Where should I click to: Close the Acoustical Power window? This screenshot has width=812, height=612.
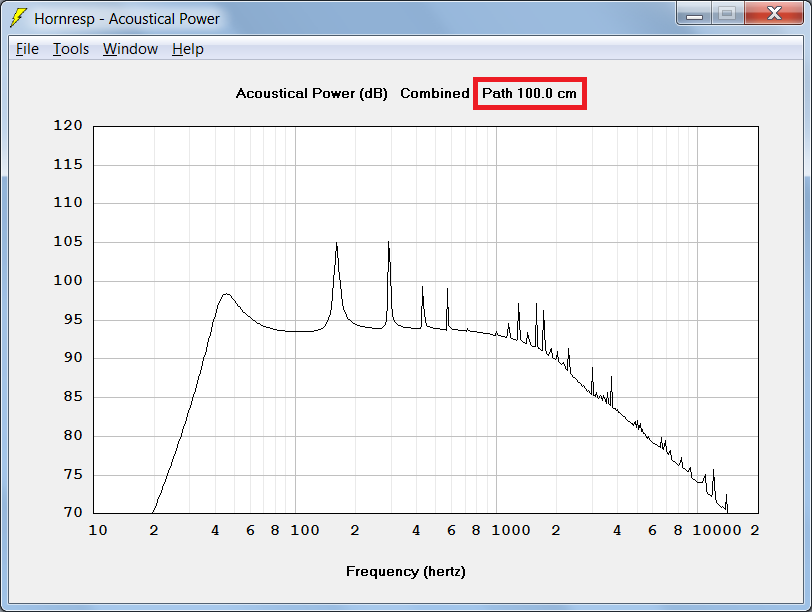pyautogui.click(x=774, y=13)
